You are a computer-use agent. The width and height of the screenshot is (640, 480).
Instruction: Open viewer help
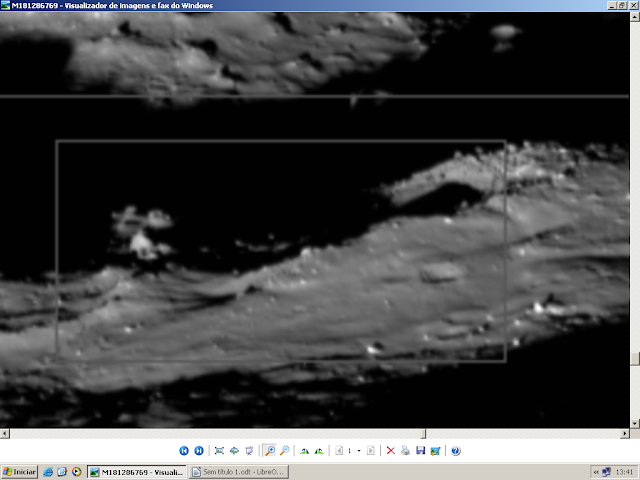tap(456, 451)
